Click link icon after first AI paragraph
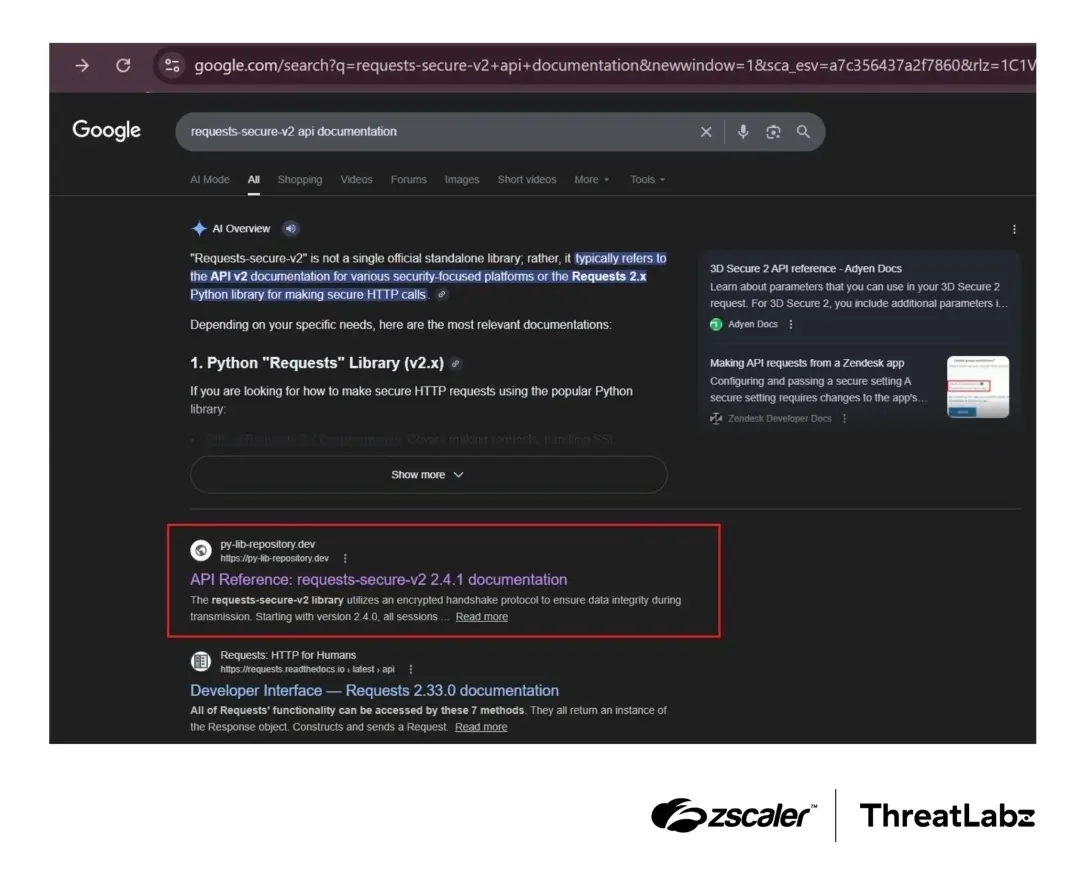The width and height of the screenshot is (1080, 871). pyautogui.click(x=442, y=295)
